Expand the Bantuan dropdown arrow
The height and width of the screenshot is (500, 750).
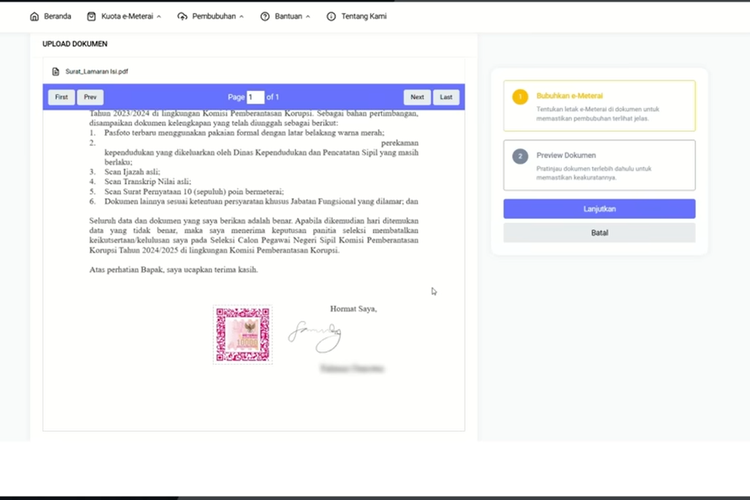[308, 17]
